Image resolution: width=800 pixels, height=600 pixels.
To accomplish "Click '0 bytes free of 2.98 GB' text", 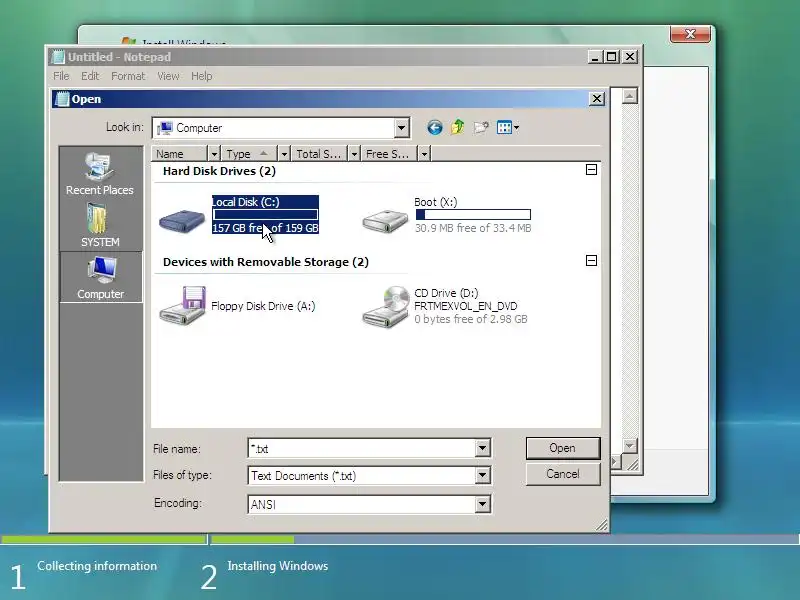I will click(470, 319).
